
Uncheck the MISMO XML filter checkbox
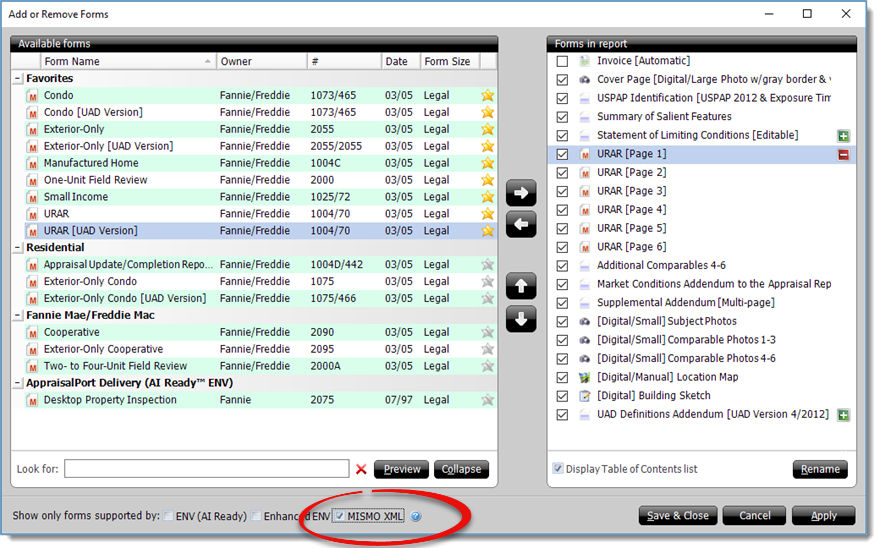[x=340, y=516]
